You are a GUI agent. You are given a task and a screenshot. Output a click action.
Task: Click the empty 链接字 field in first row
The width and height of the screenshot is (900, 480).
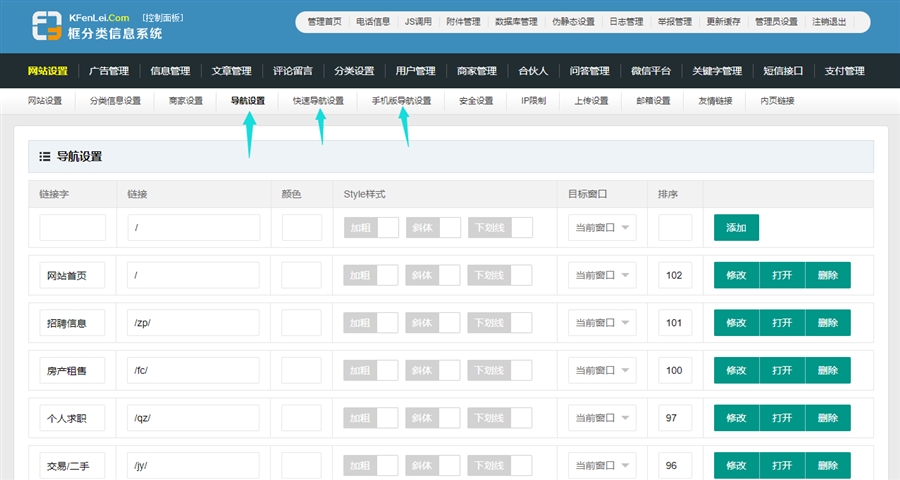(x=72, y=228)
